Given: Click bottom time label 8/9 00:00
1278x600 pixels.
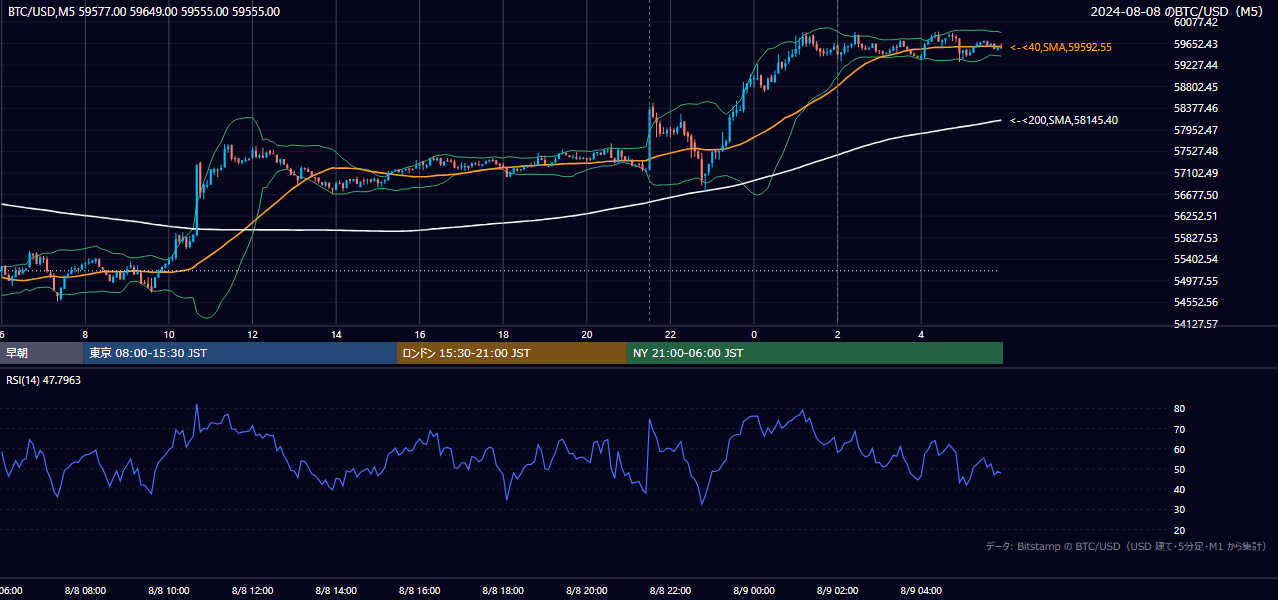Looking at the screenshot, I should point(754,591).
